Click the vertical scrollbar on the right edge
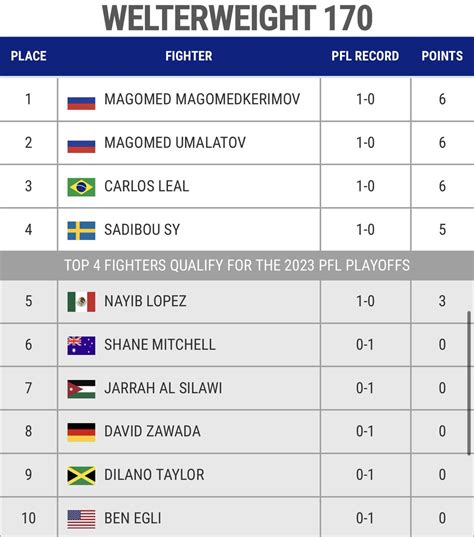The height and width of the screenshot is (537, 474). tap(469, 383)
